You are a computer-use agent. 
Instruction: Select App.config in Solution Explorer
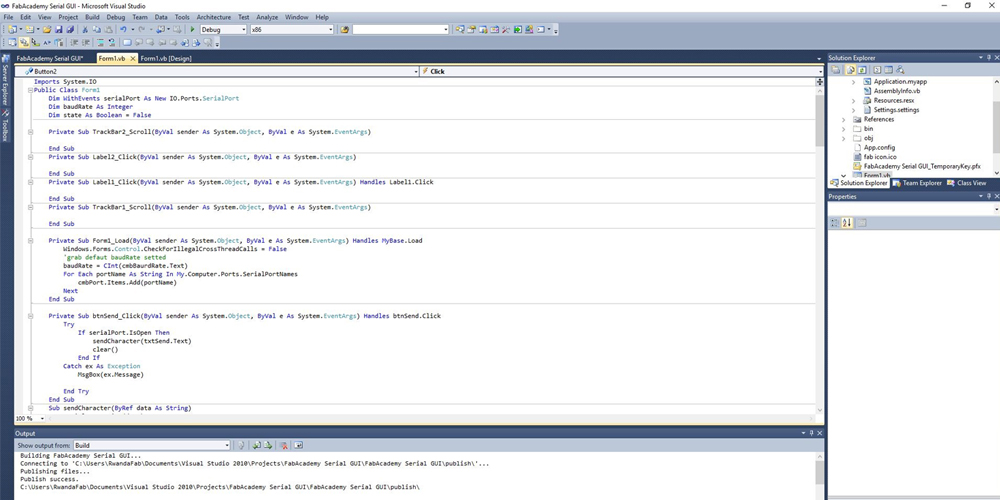pyautogui.click(x=879, y=147)
